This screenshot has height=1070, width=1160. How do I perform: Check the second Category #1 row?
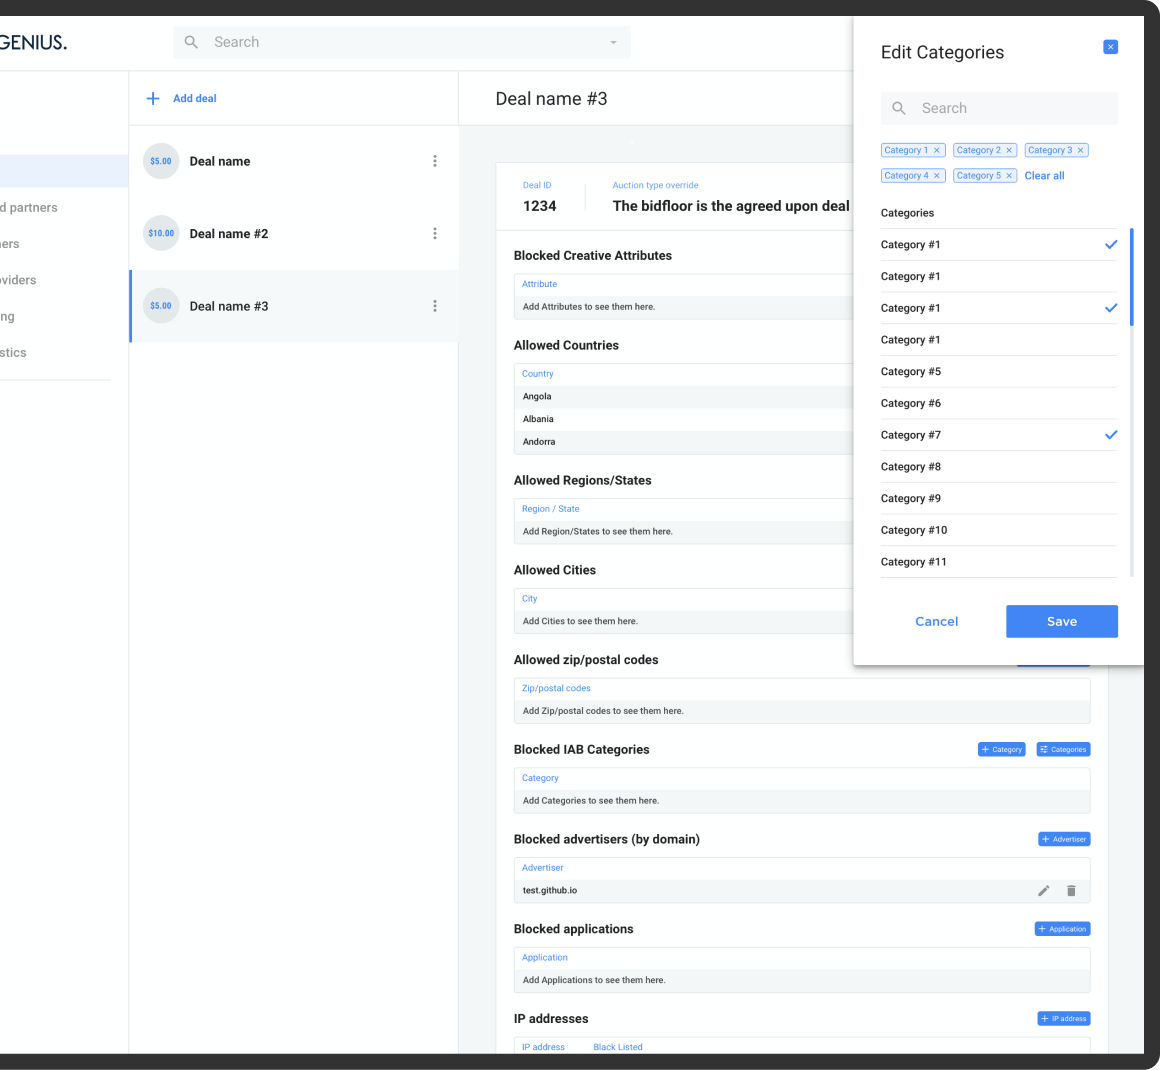click(999, 277)
